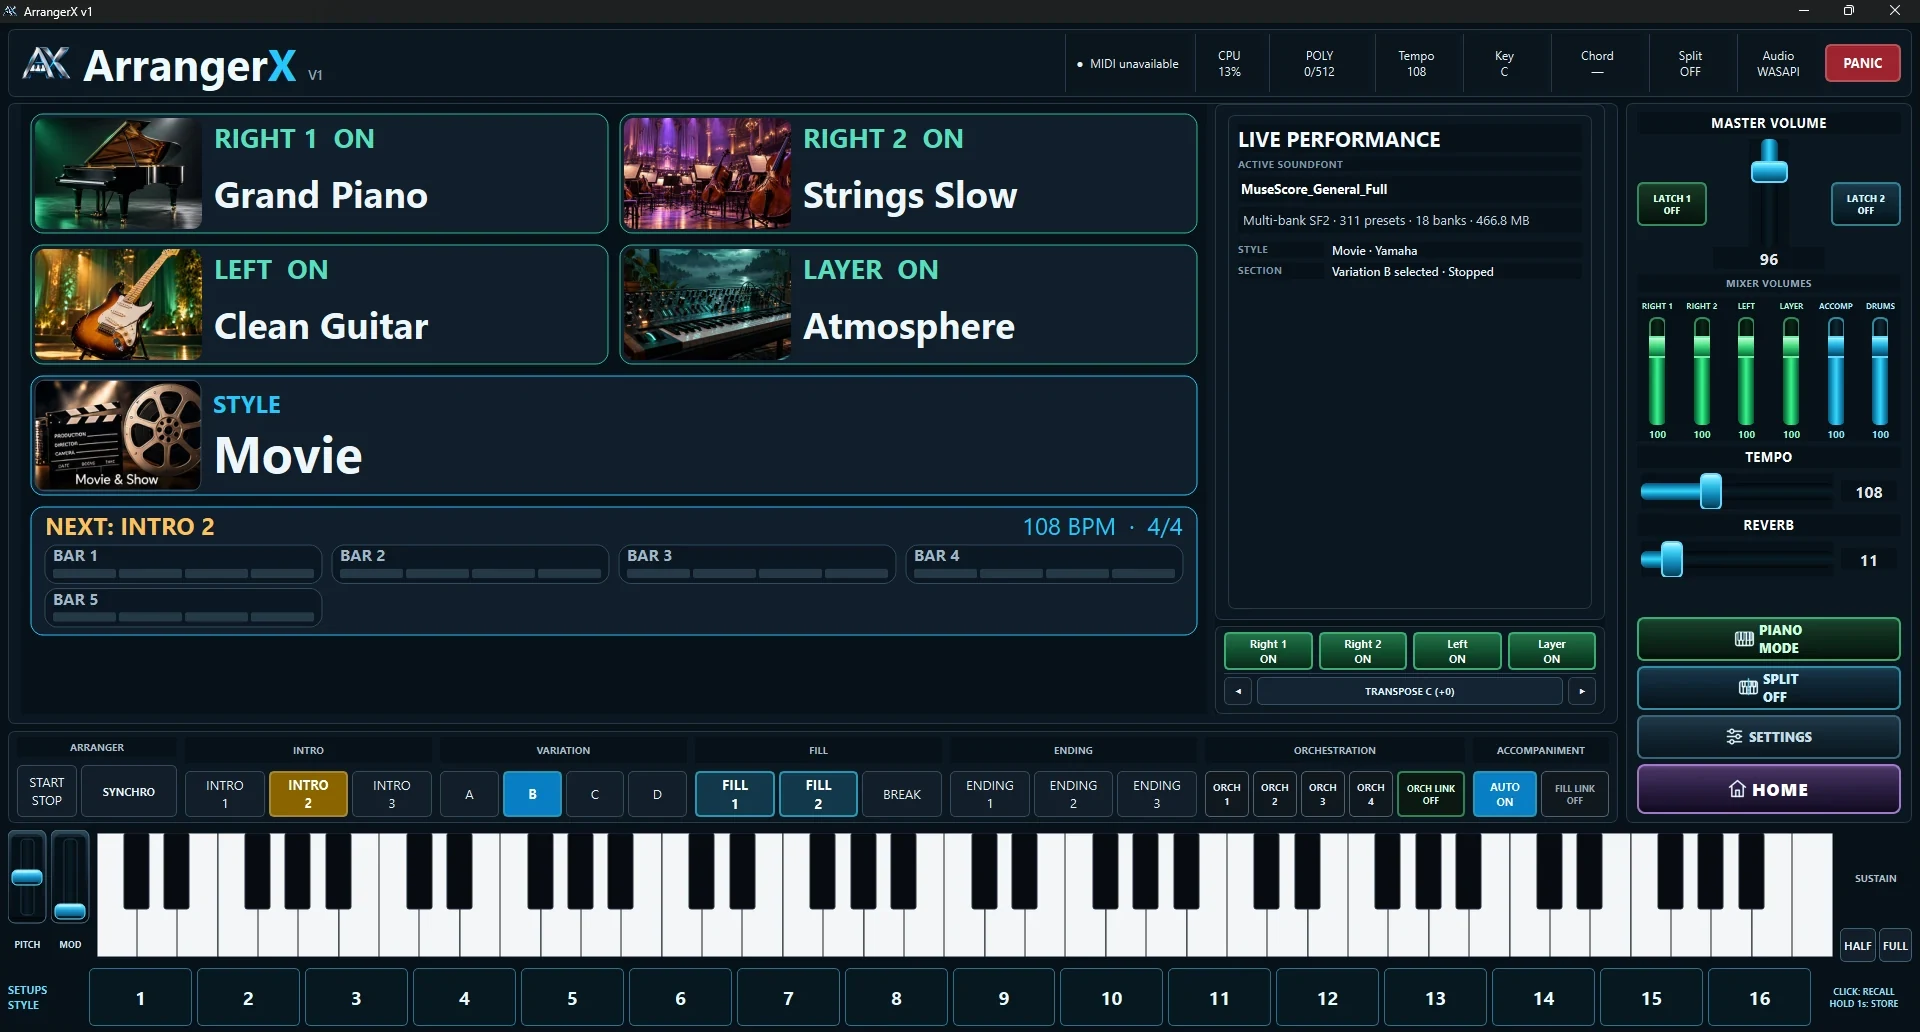Toggle Fill Link OFF
Viewport: 1920px width, 1032px height.
[1574, 794]
